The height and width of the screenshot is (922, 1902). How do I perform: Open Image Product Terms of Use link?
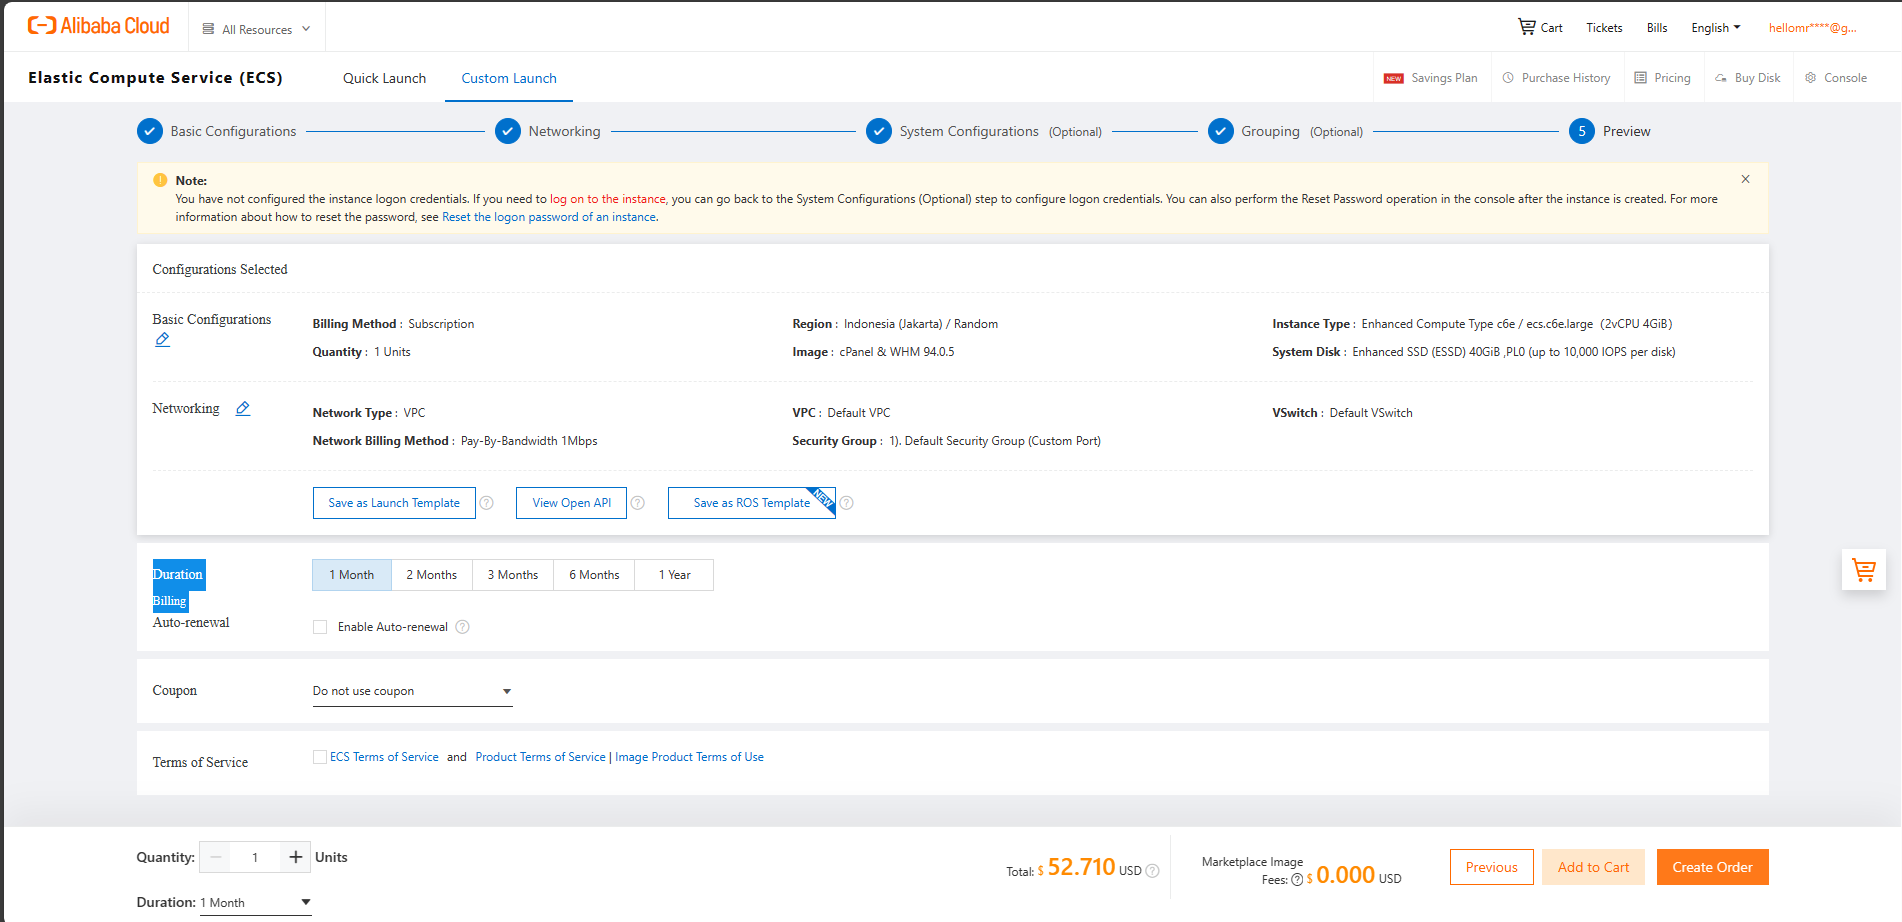(689, 757)
